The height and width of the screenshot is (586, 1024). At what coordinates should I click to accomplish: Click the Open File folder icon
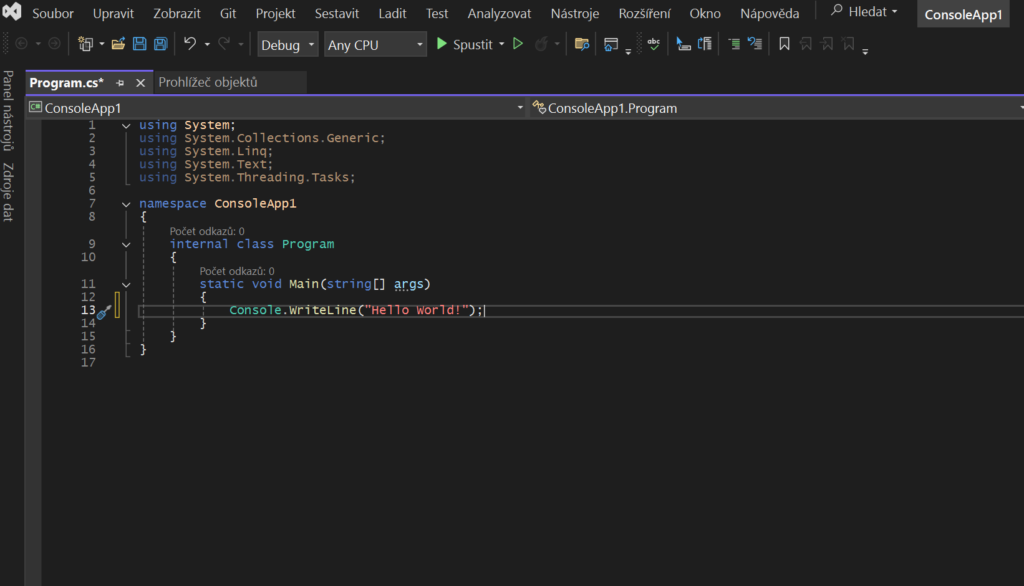[x=118, y=44]
